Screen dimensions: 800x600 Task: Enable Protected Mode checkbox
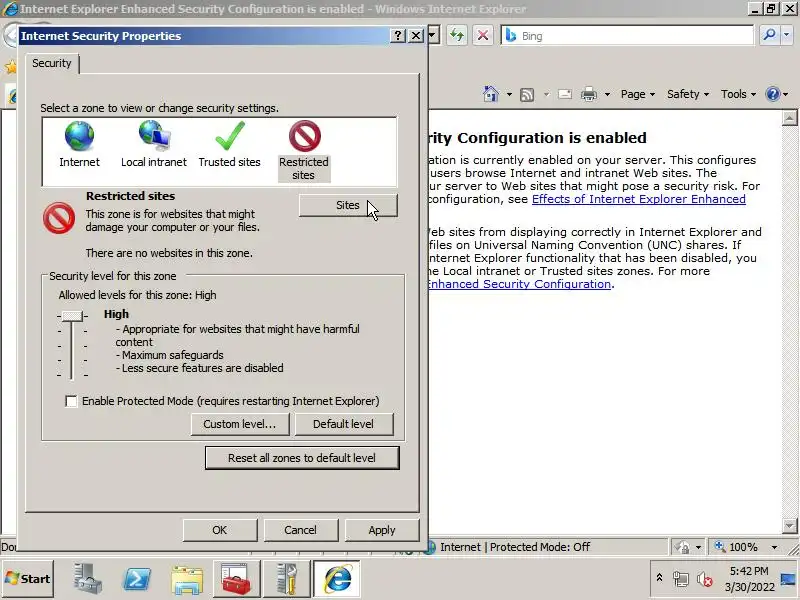71,401
